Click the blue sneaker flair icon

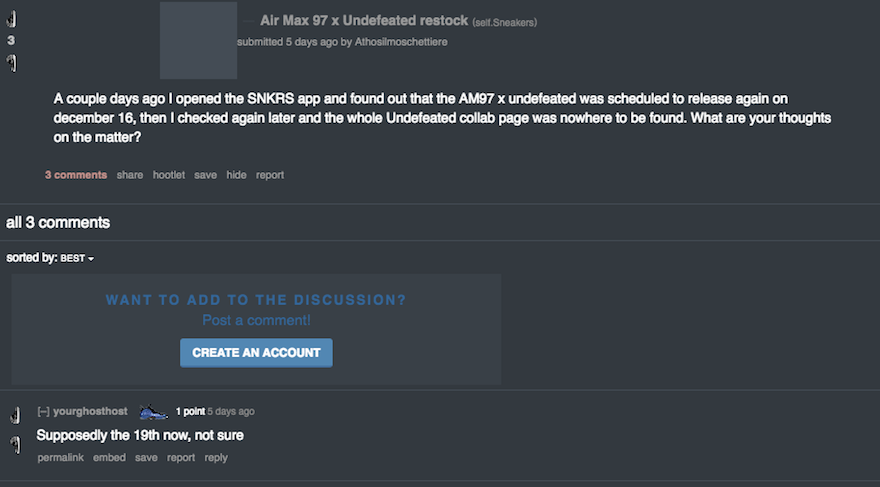point(153,411)
